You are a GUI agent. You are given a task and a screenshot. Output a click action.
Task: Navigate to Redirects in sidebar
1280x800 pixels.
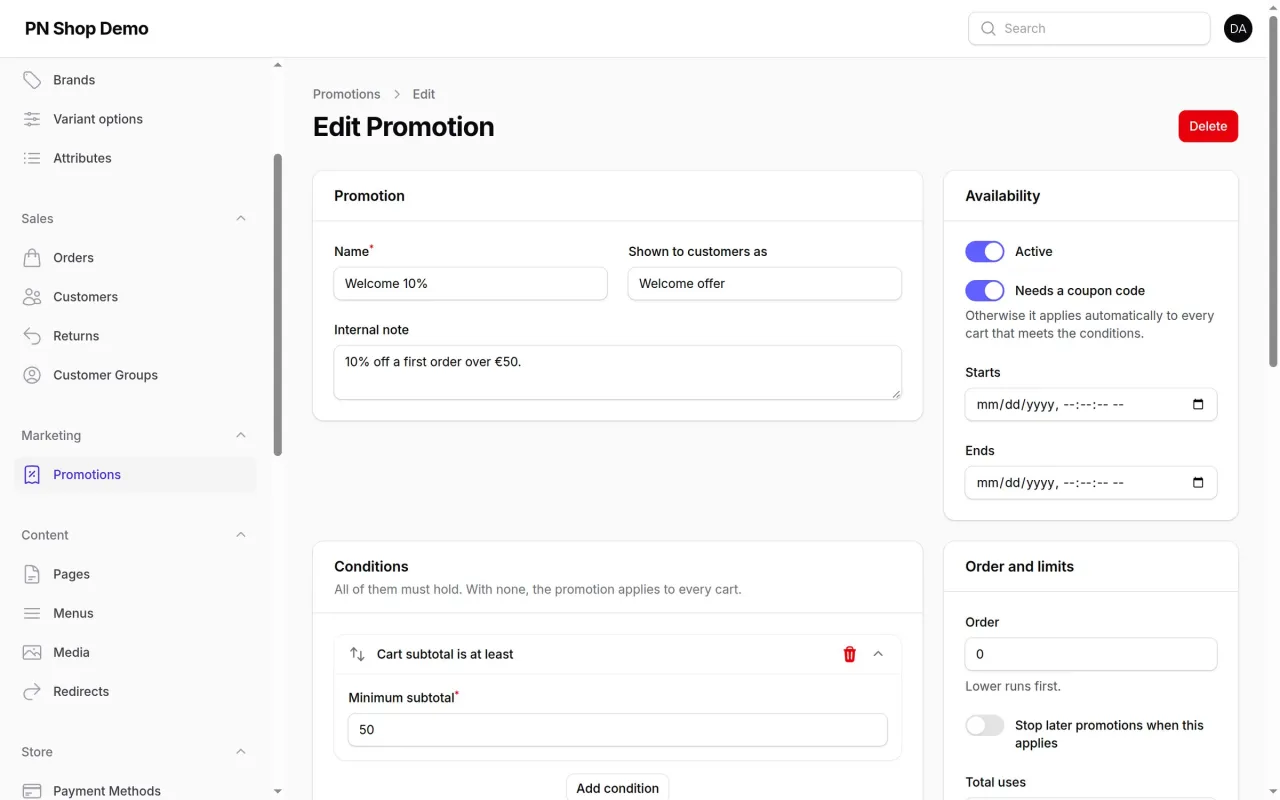click(135, 691)
